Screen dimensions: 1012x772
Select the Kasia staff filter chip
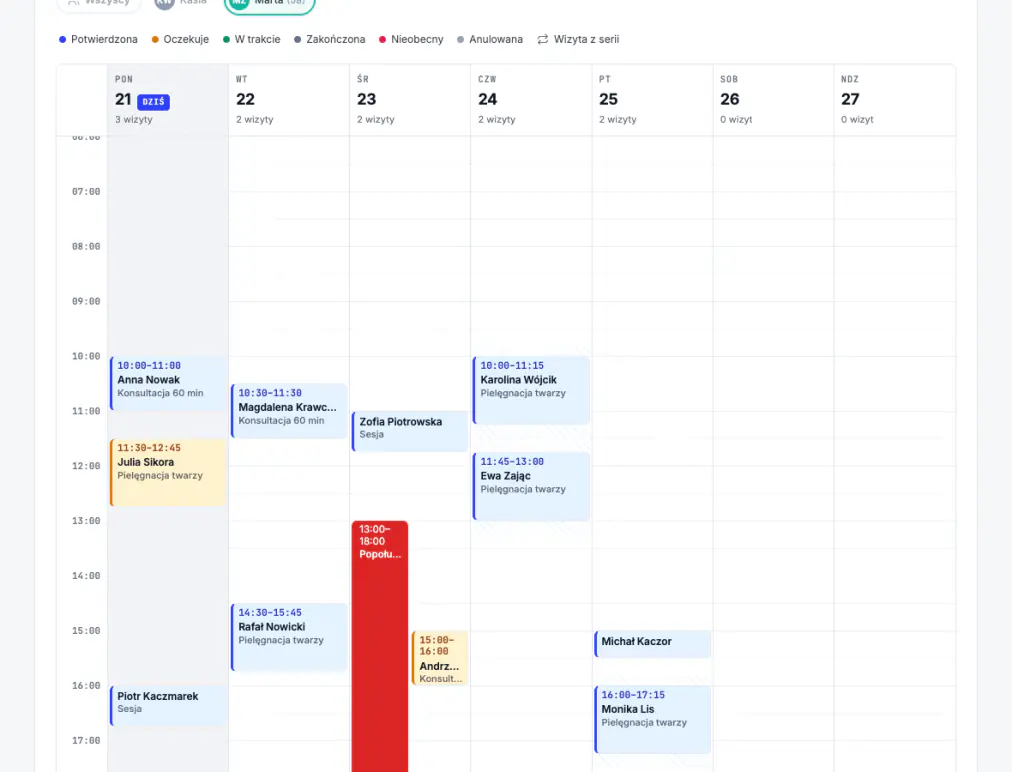(x=182, y=5)
